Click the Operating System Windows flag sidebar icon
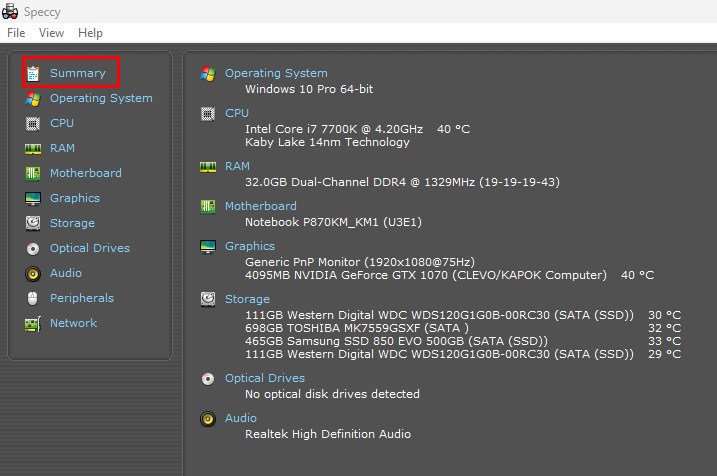 [33, 98]
